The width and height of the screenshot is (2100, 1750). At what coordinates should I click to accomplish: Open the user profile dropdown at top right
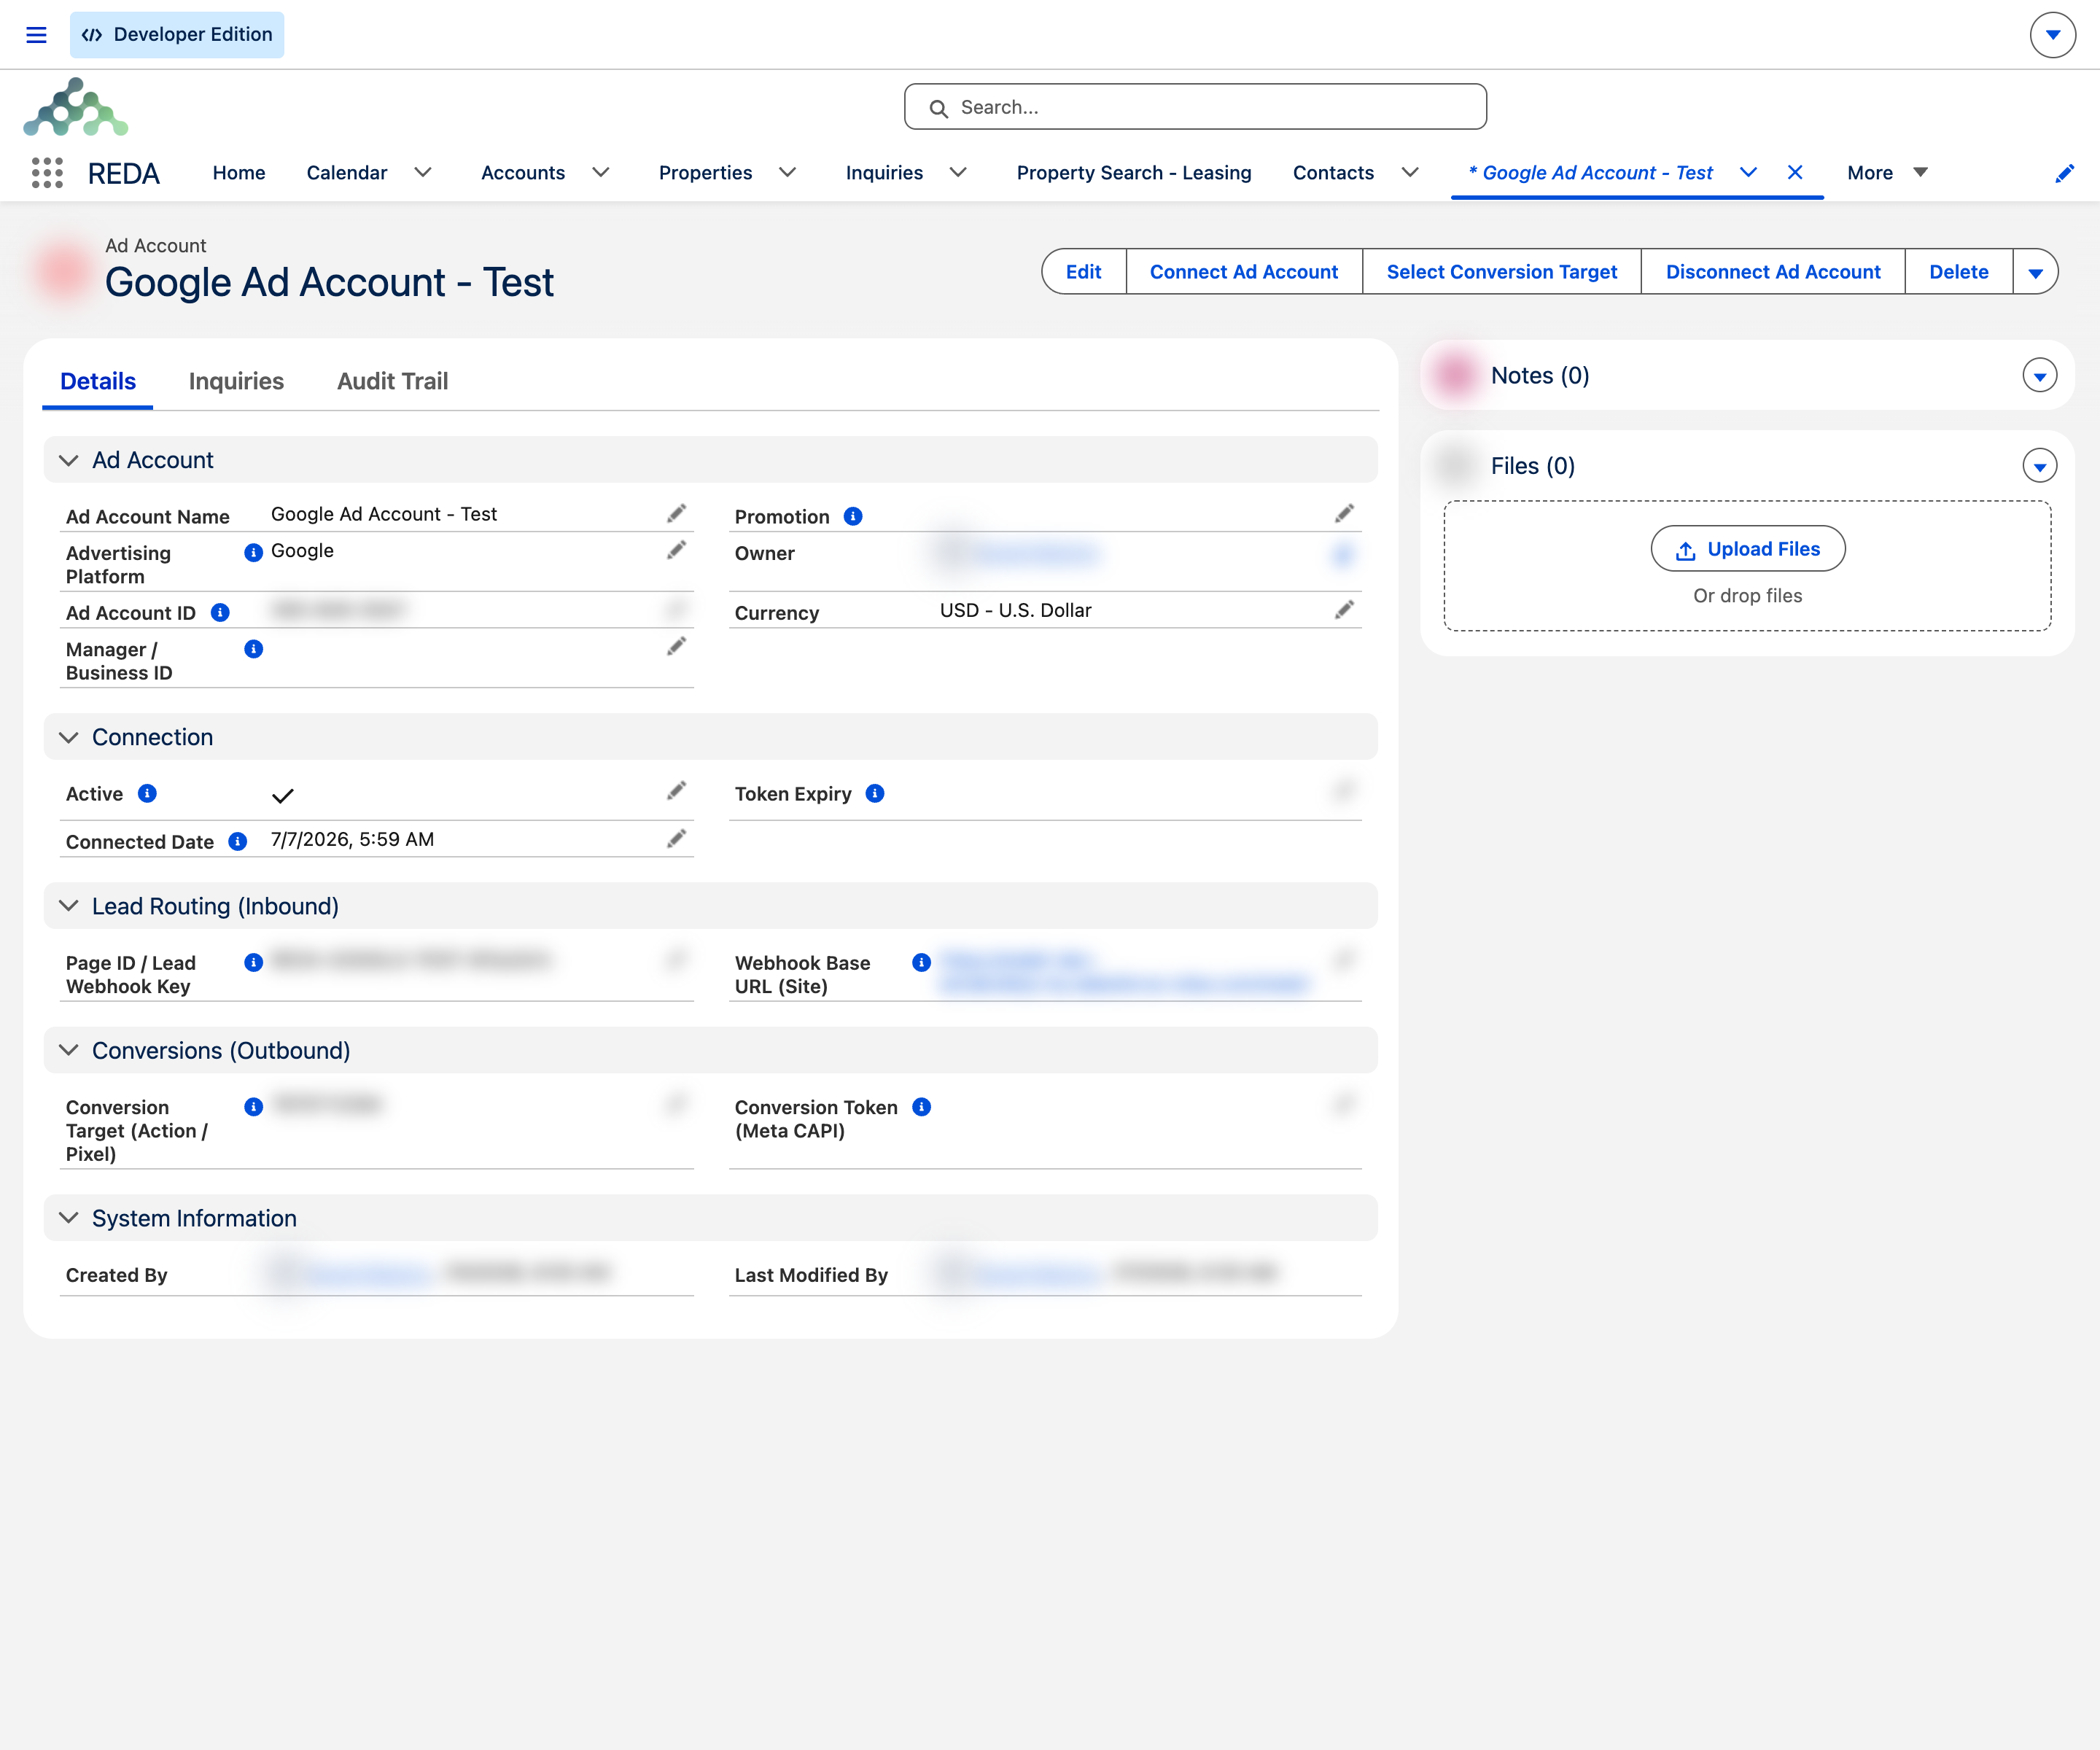(2052, 35)
